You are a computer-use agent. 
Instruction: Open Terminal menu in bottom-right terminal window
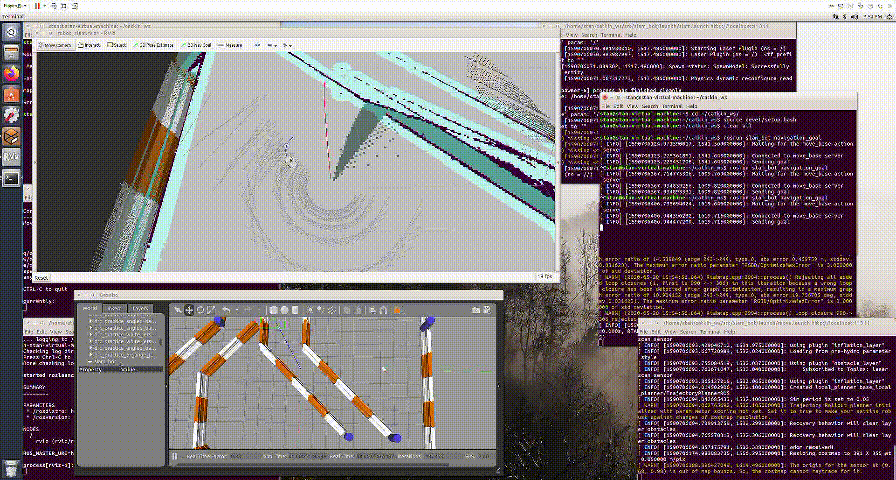coord(710,332)
